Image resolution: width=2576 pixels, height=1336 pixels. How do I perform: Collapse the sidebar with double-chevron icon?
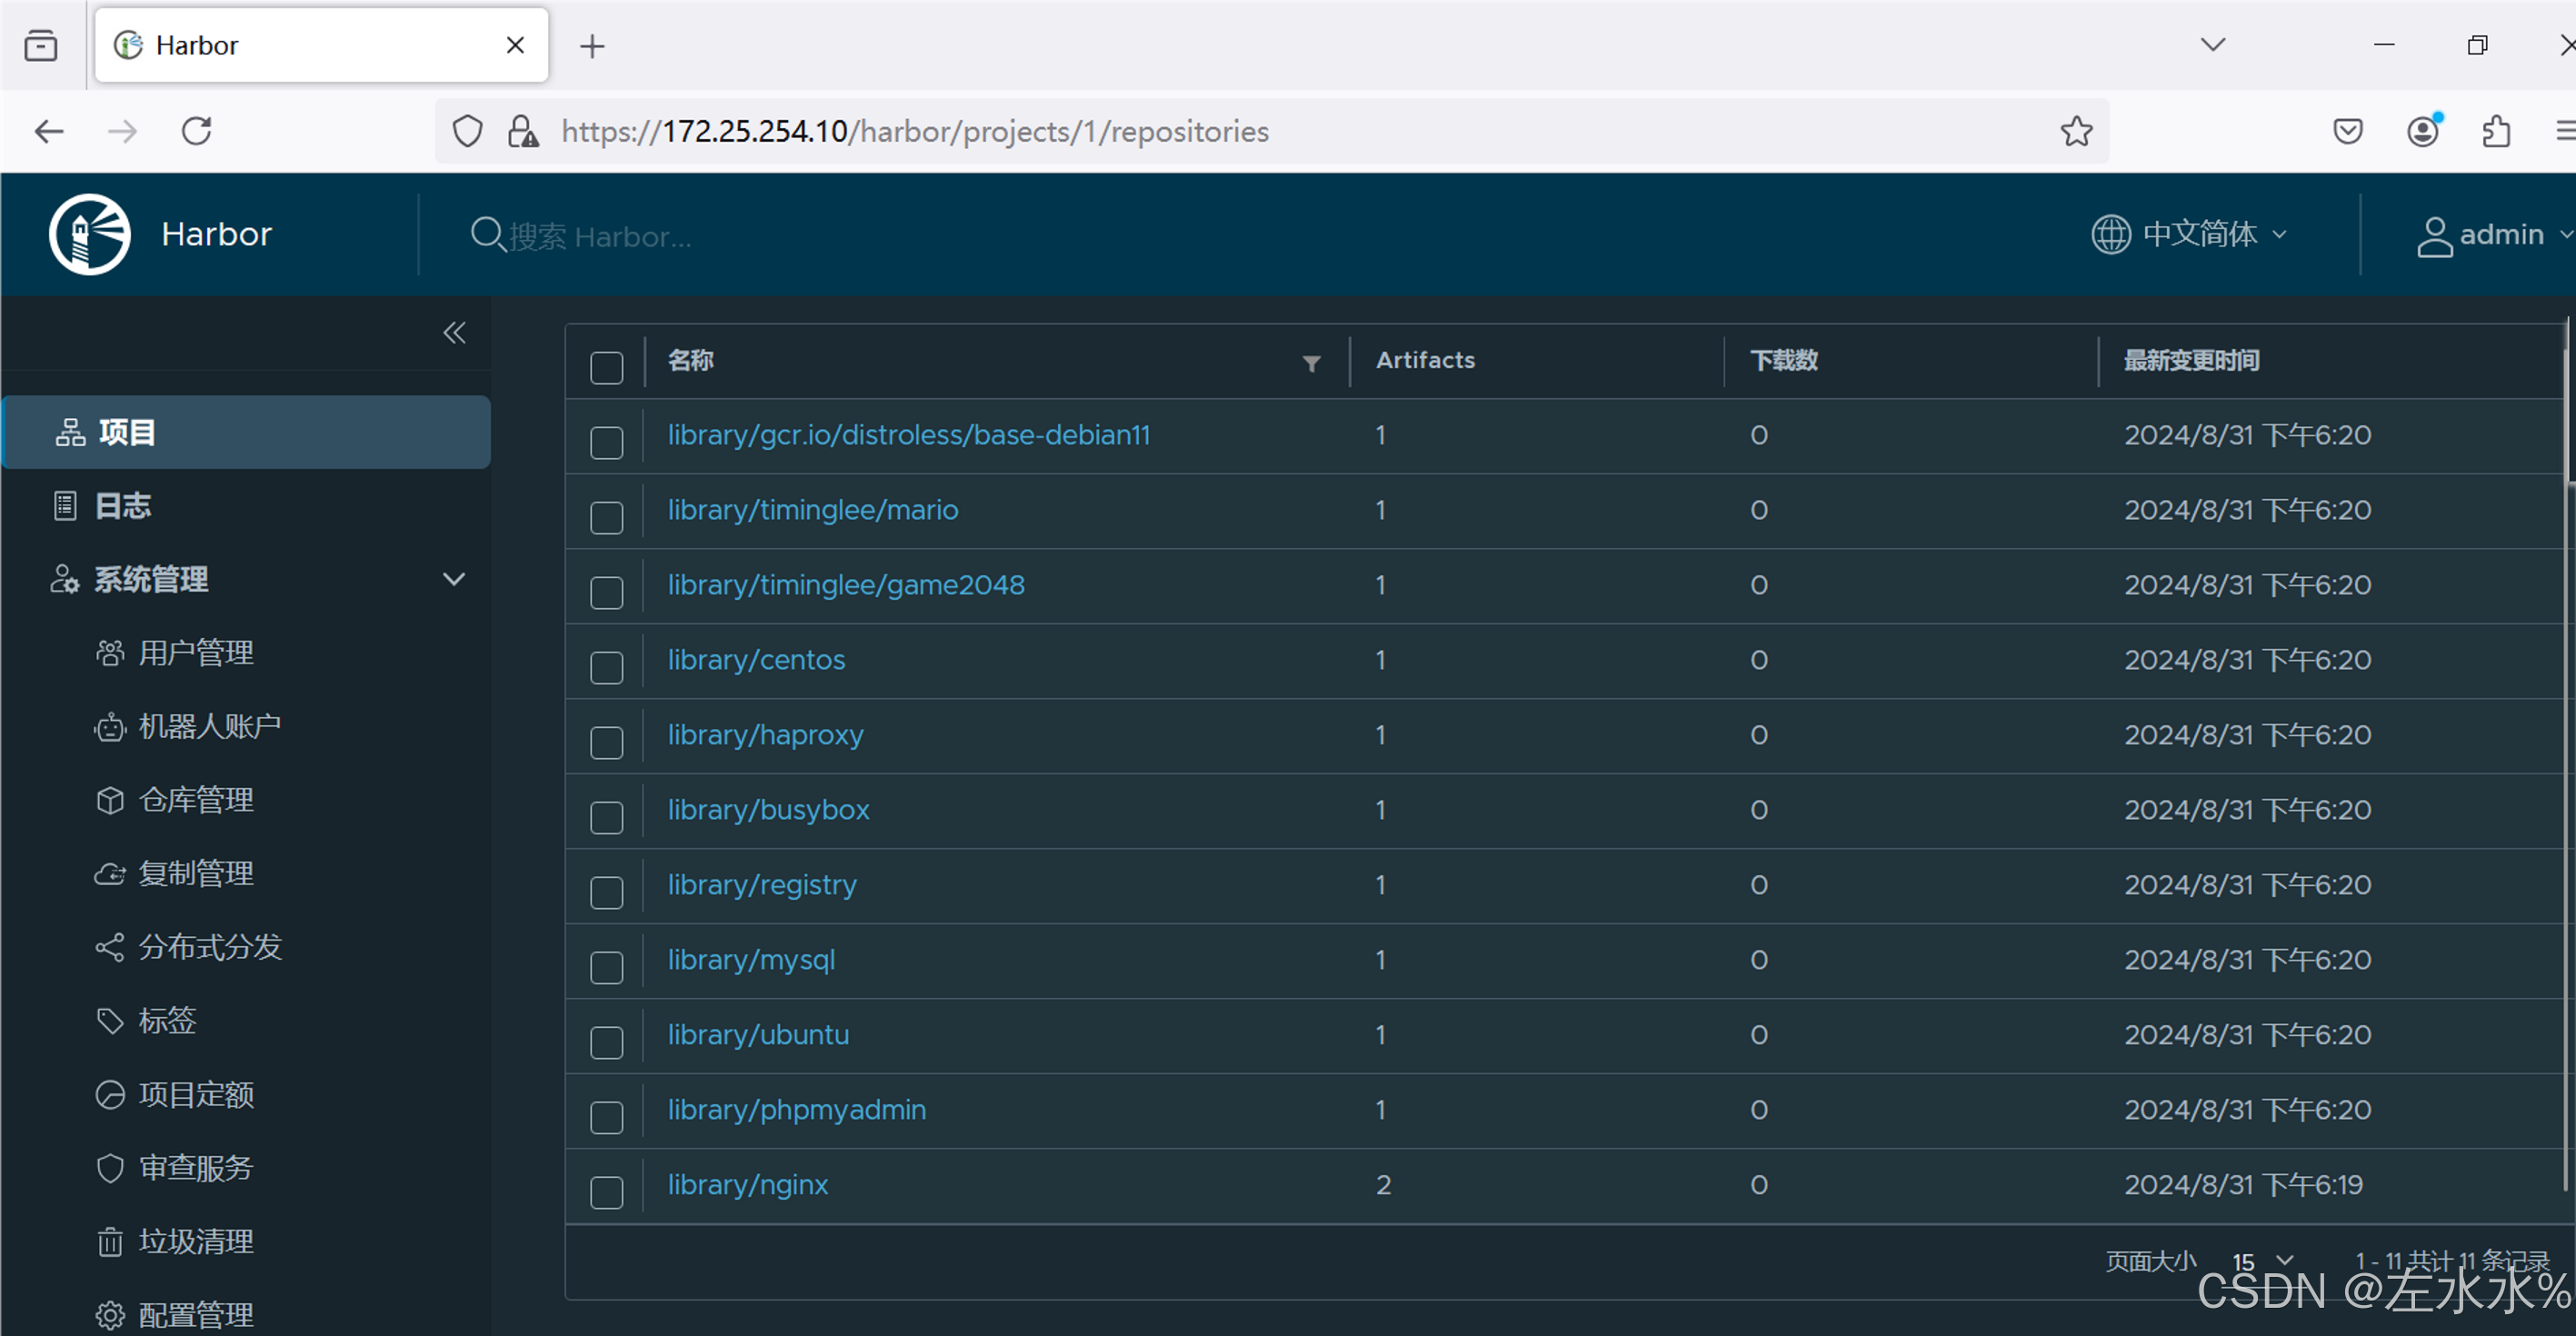[454, 333]
